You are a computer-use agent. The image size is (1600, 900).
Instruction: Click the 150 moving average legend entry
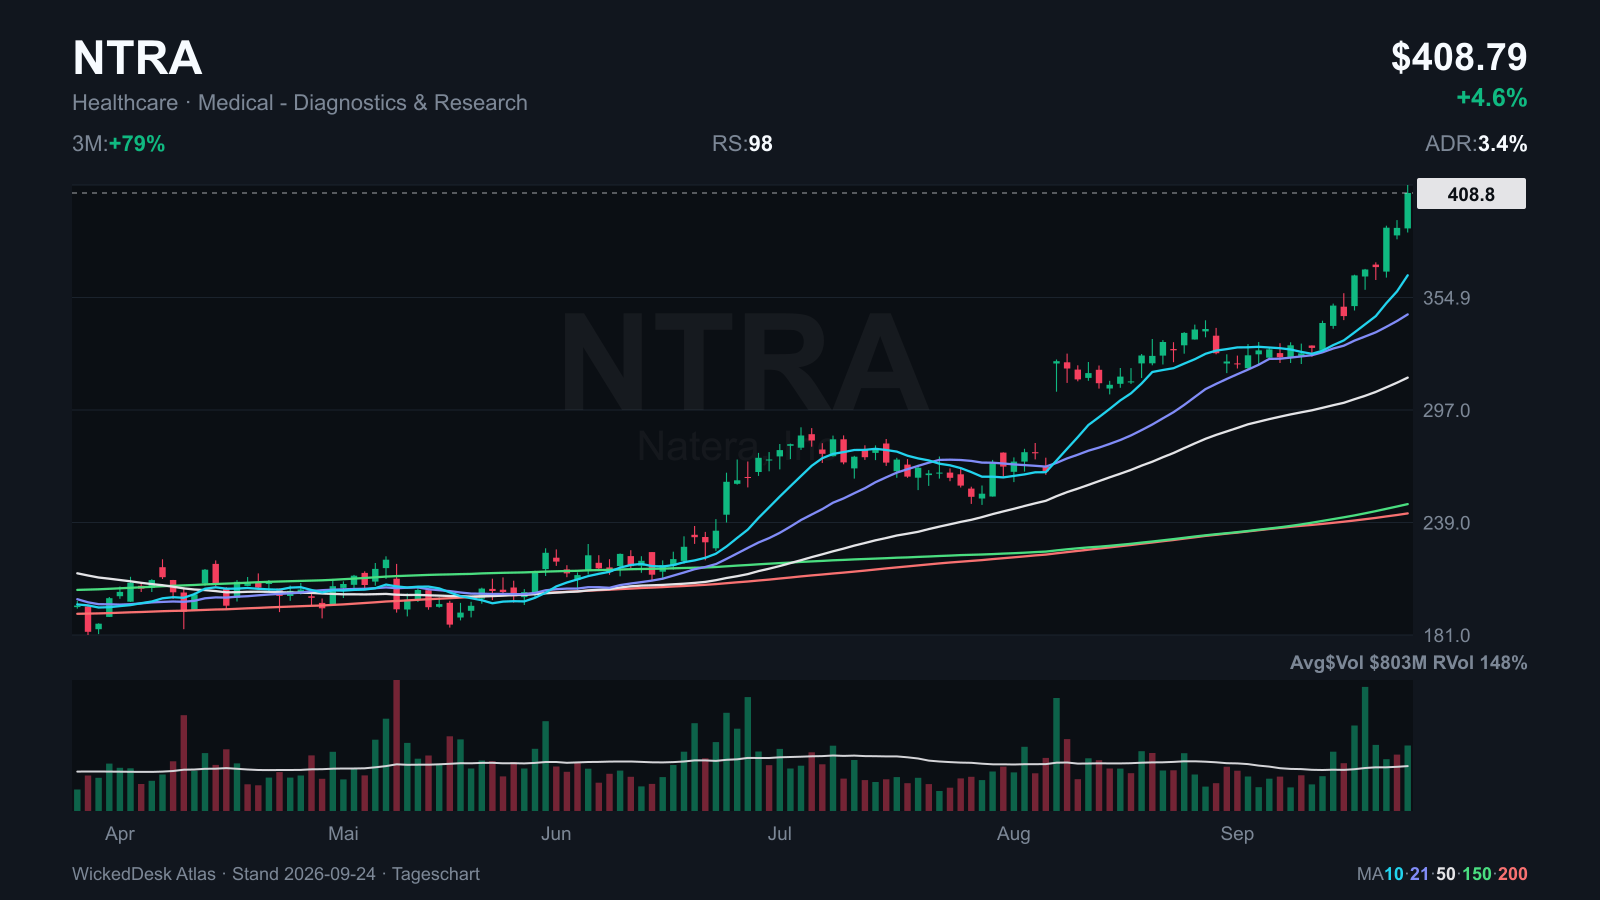1477,874
